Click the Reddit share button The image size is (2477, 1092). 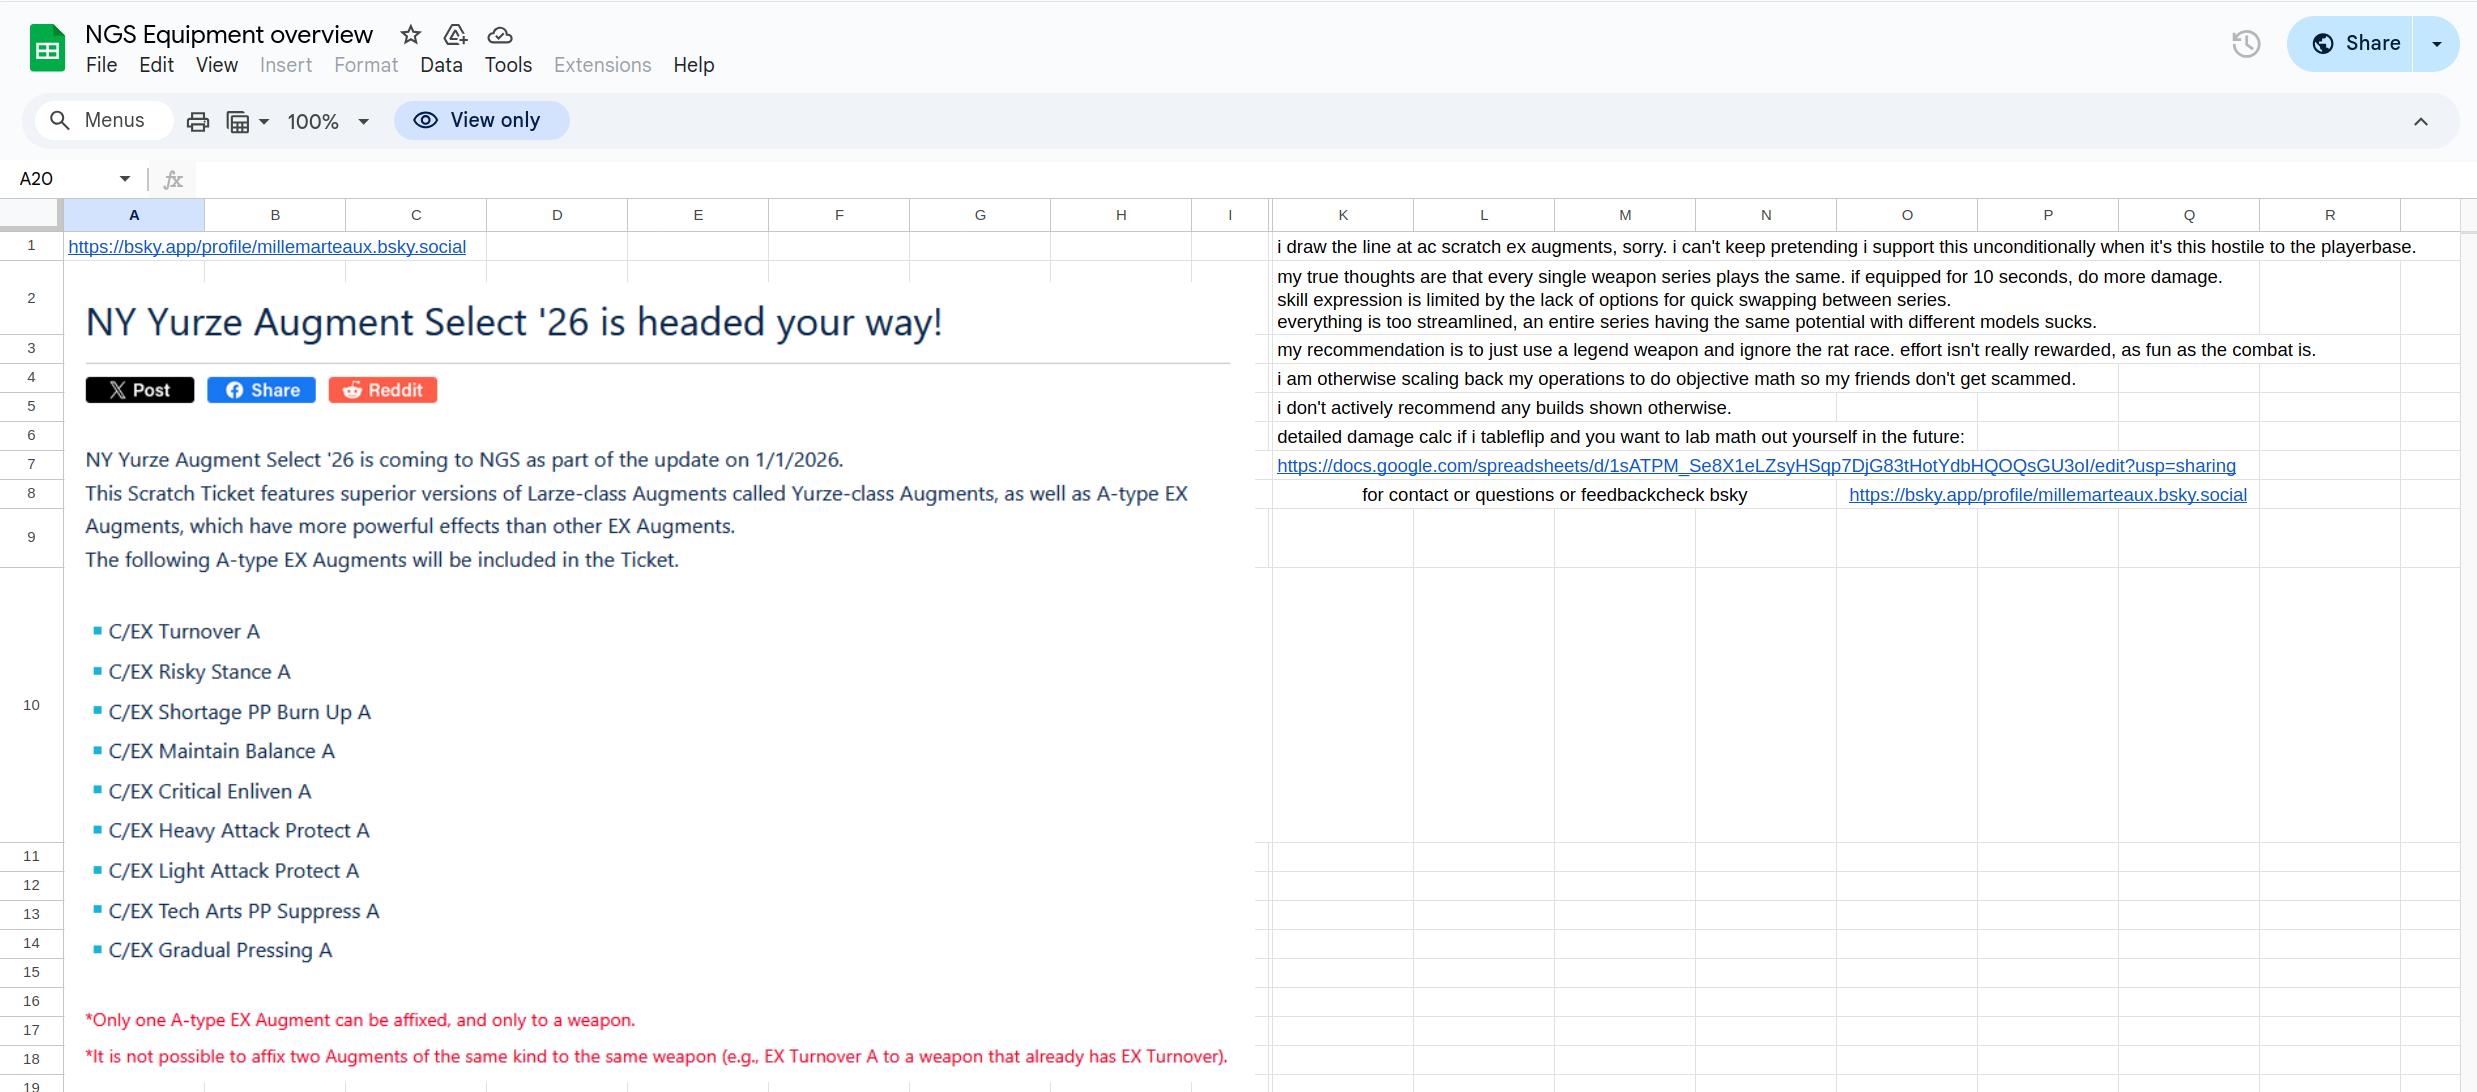click(383, 390)
